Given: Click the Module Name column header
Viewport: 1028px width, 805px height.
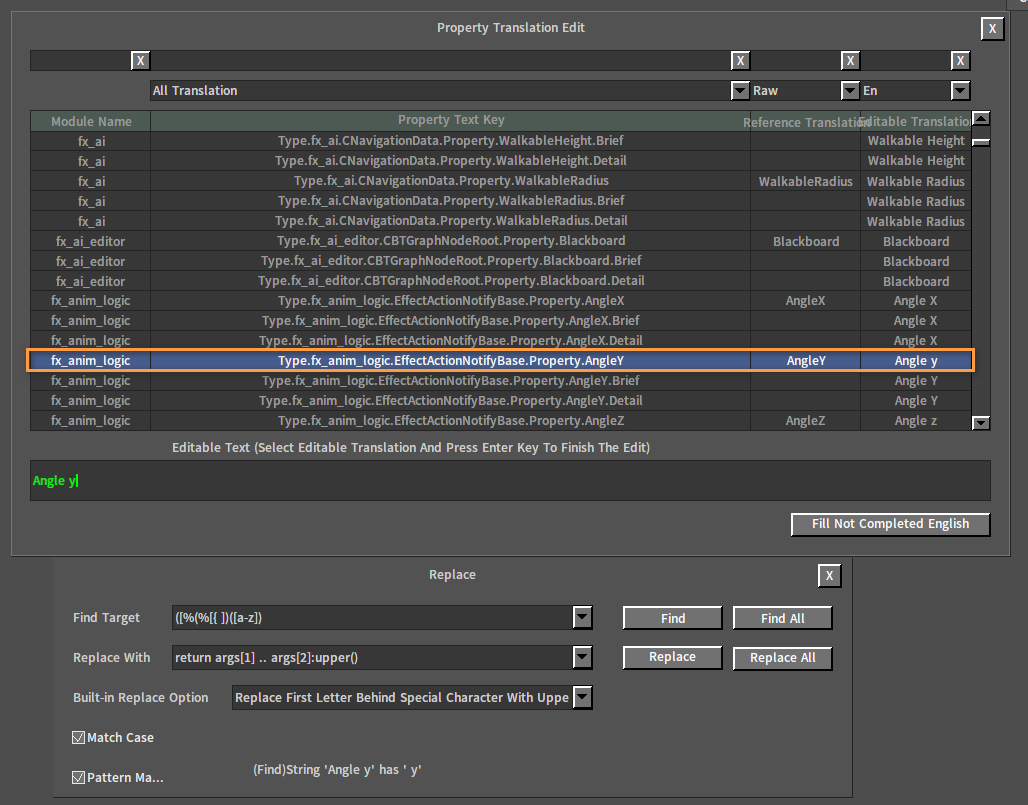Looking at the screenshot, I should [91, 121].
